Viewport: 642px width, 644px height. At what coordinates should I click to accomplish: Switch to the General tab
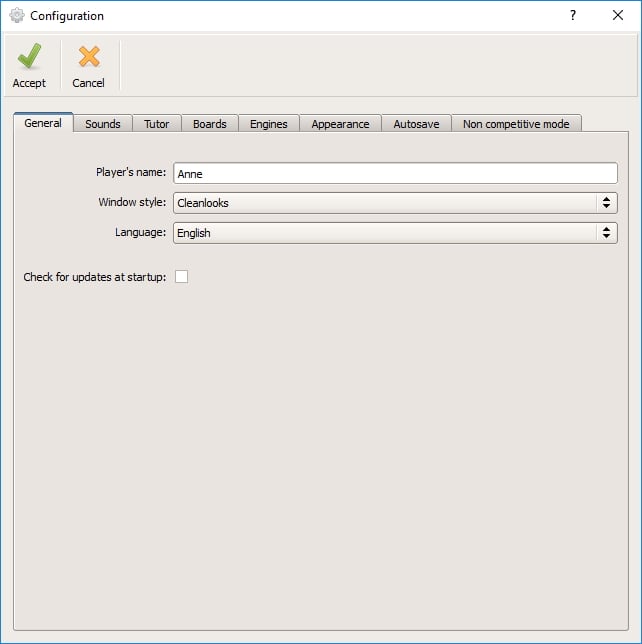(43, 123)
